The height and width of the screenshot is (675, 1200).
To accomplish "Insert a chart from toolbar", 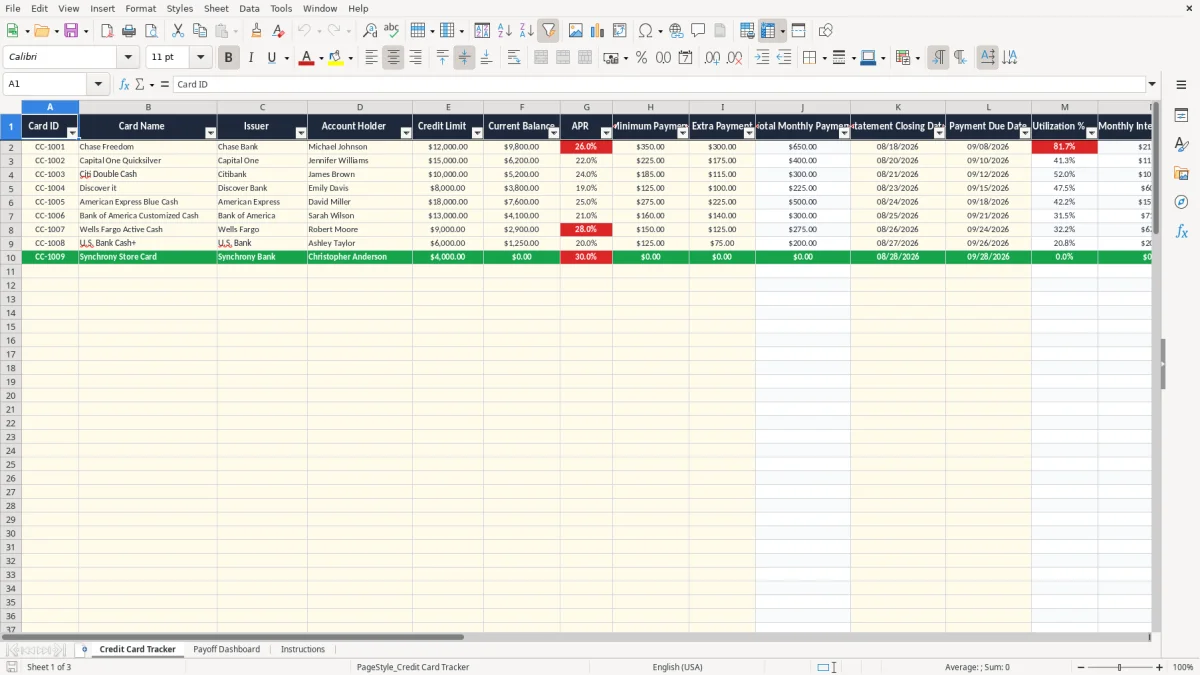I will [598, 31].
